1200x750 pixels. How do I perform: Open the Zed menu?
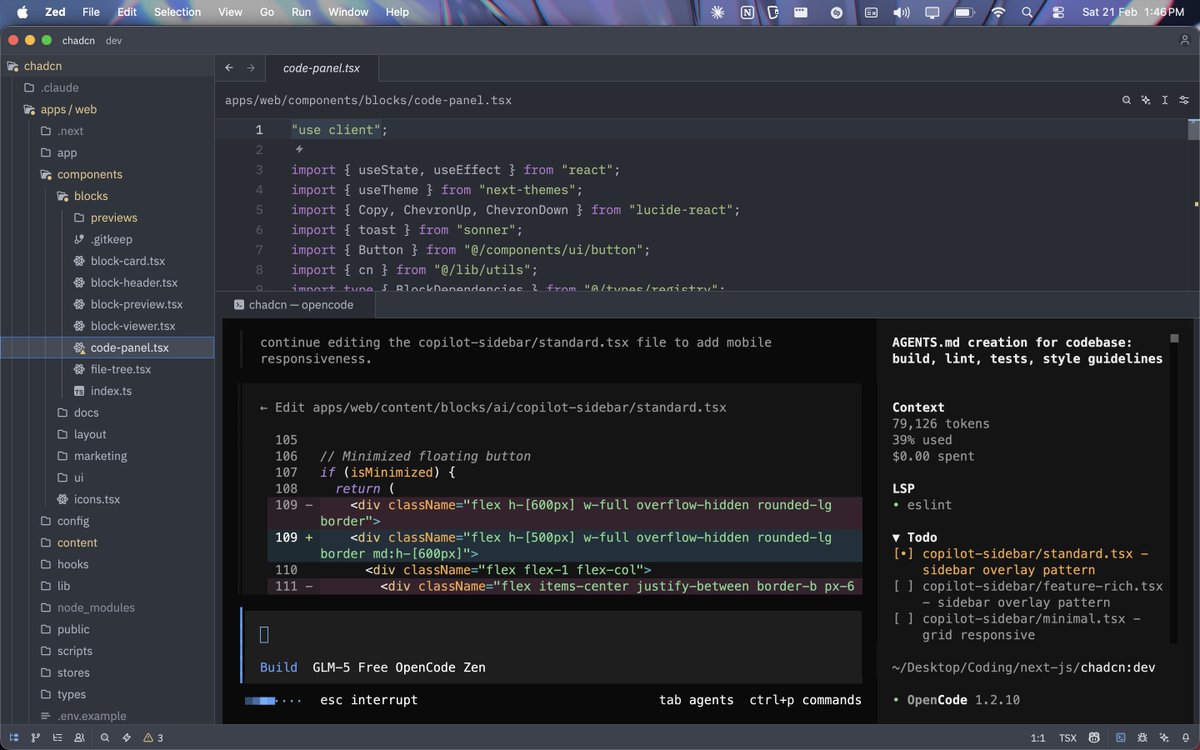55,12
